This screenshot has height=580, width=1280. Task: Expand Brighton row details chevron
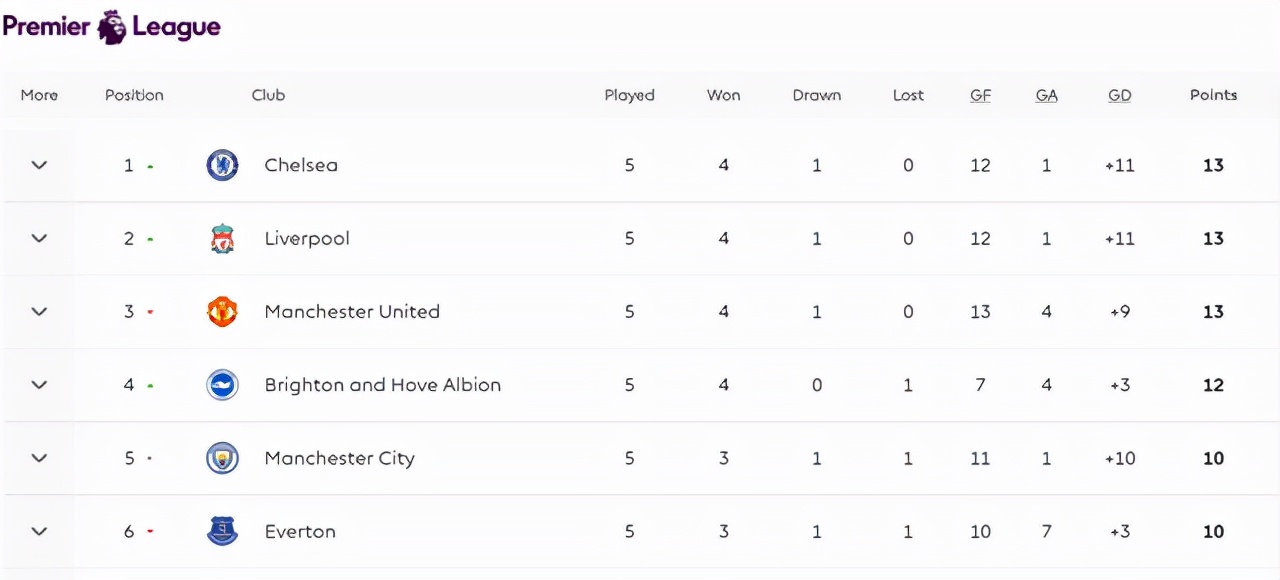click(x=39, y=384)
